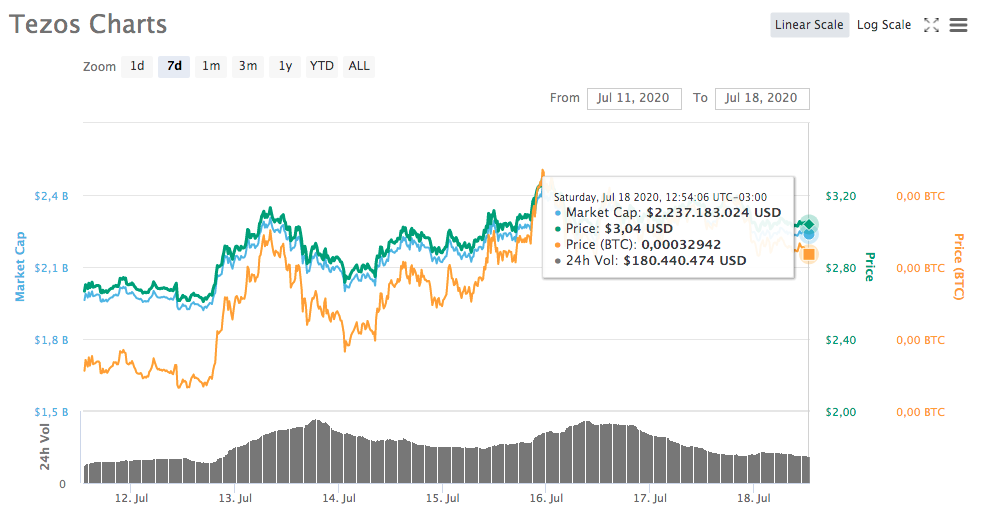The height and width of the screenshot is (517, 997).
Task: Click the 18. Jul date label
Action: pyautogui.click(x=753, y=498)
